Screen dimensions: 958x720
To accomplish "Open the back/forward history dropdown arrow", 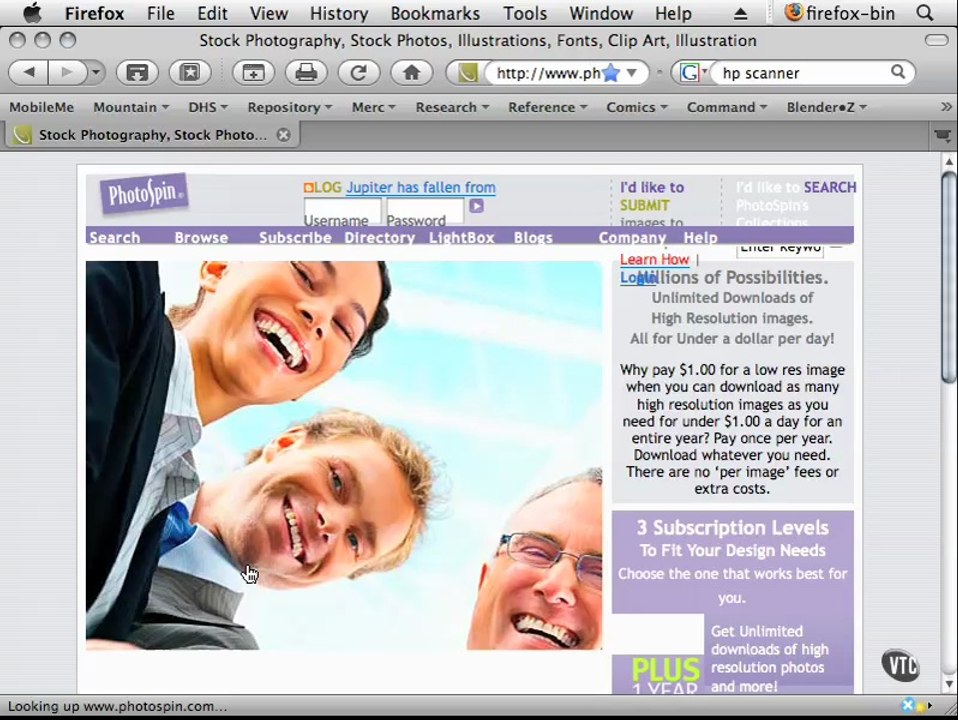I will [x=95, y=73].
